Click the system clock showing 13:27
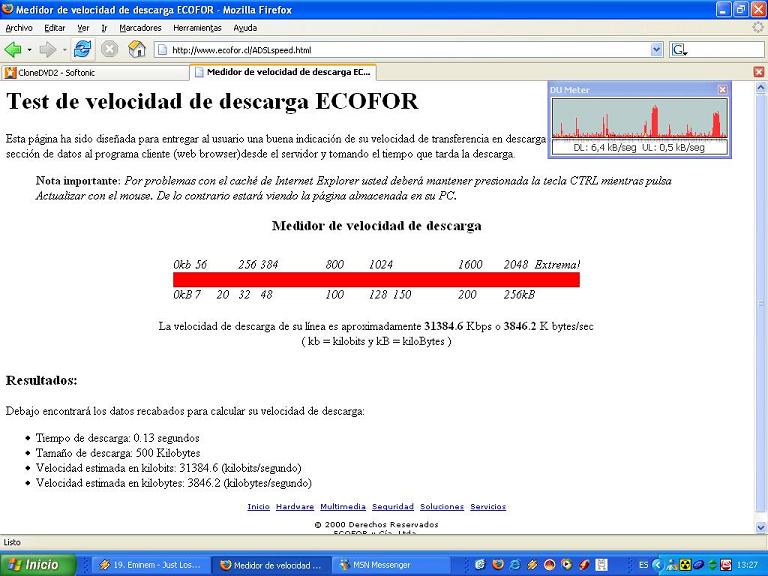 [746, 565]
